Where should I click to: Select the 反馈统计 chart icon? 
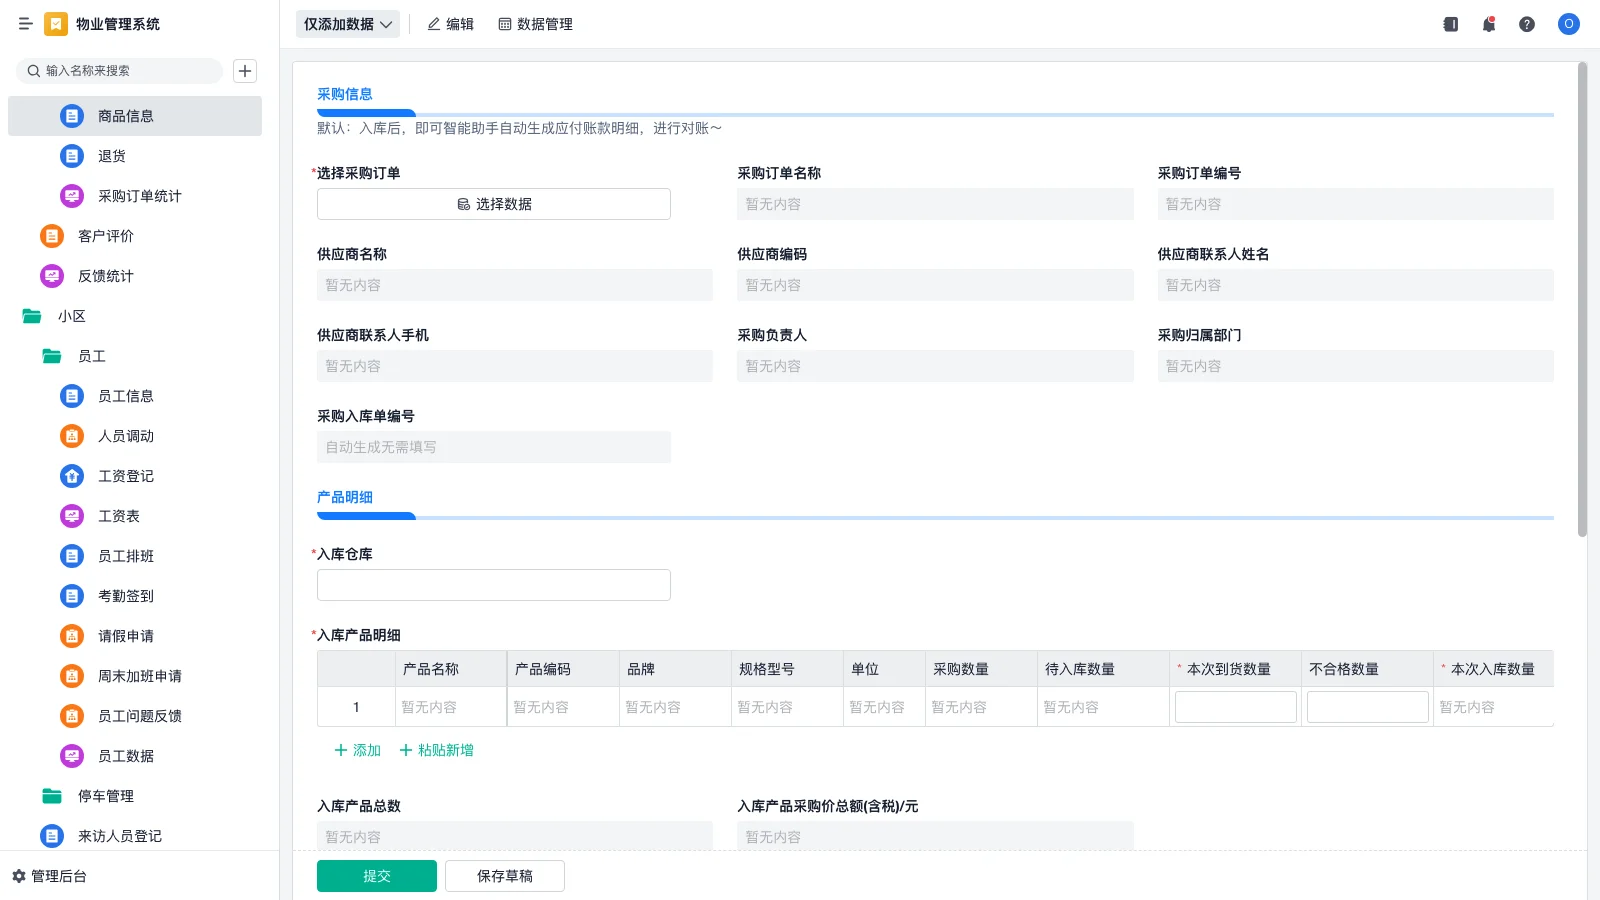click(x=52, y=276)
